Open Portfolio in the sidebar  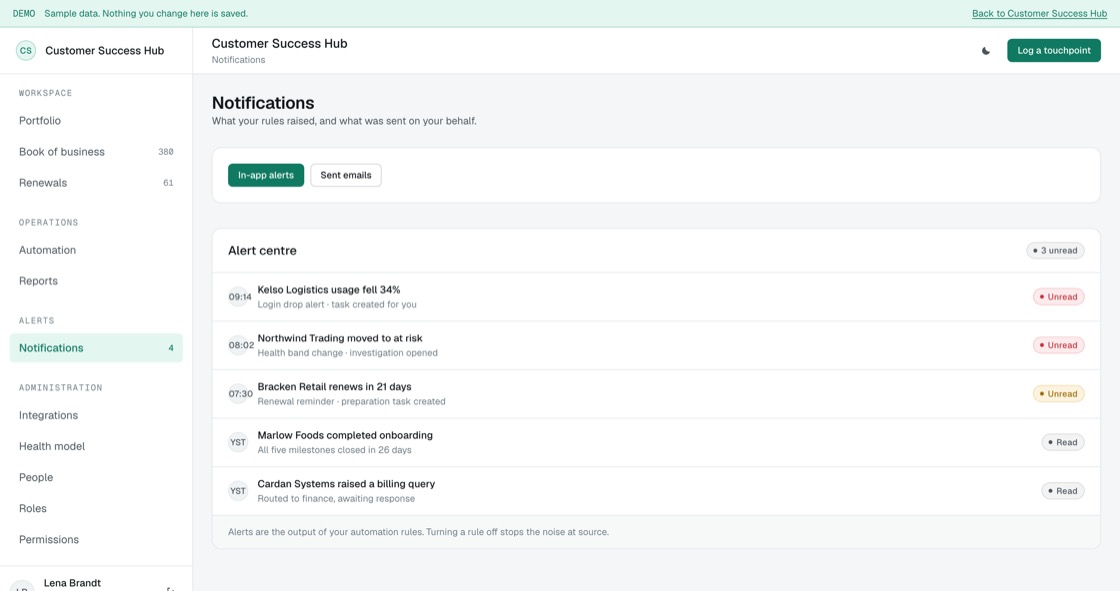pyautogui.click(x=96, y=121)
